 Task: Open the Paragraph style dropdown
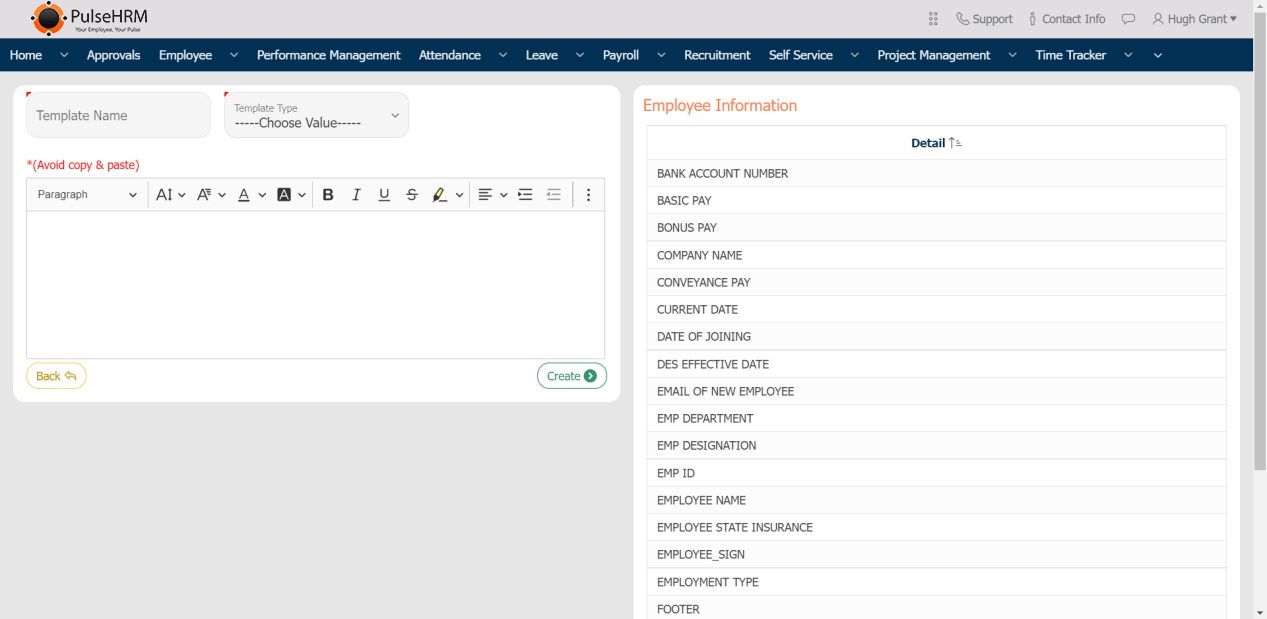86,194
